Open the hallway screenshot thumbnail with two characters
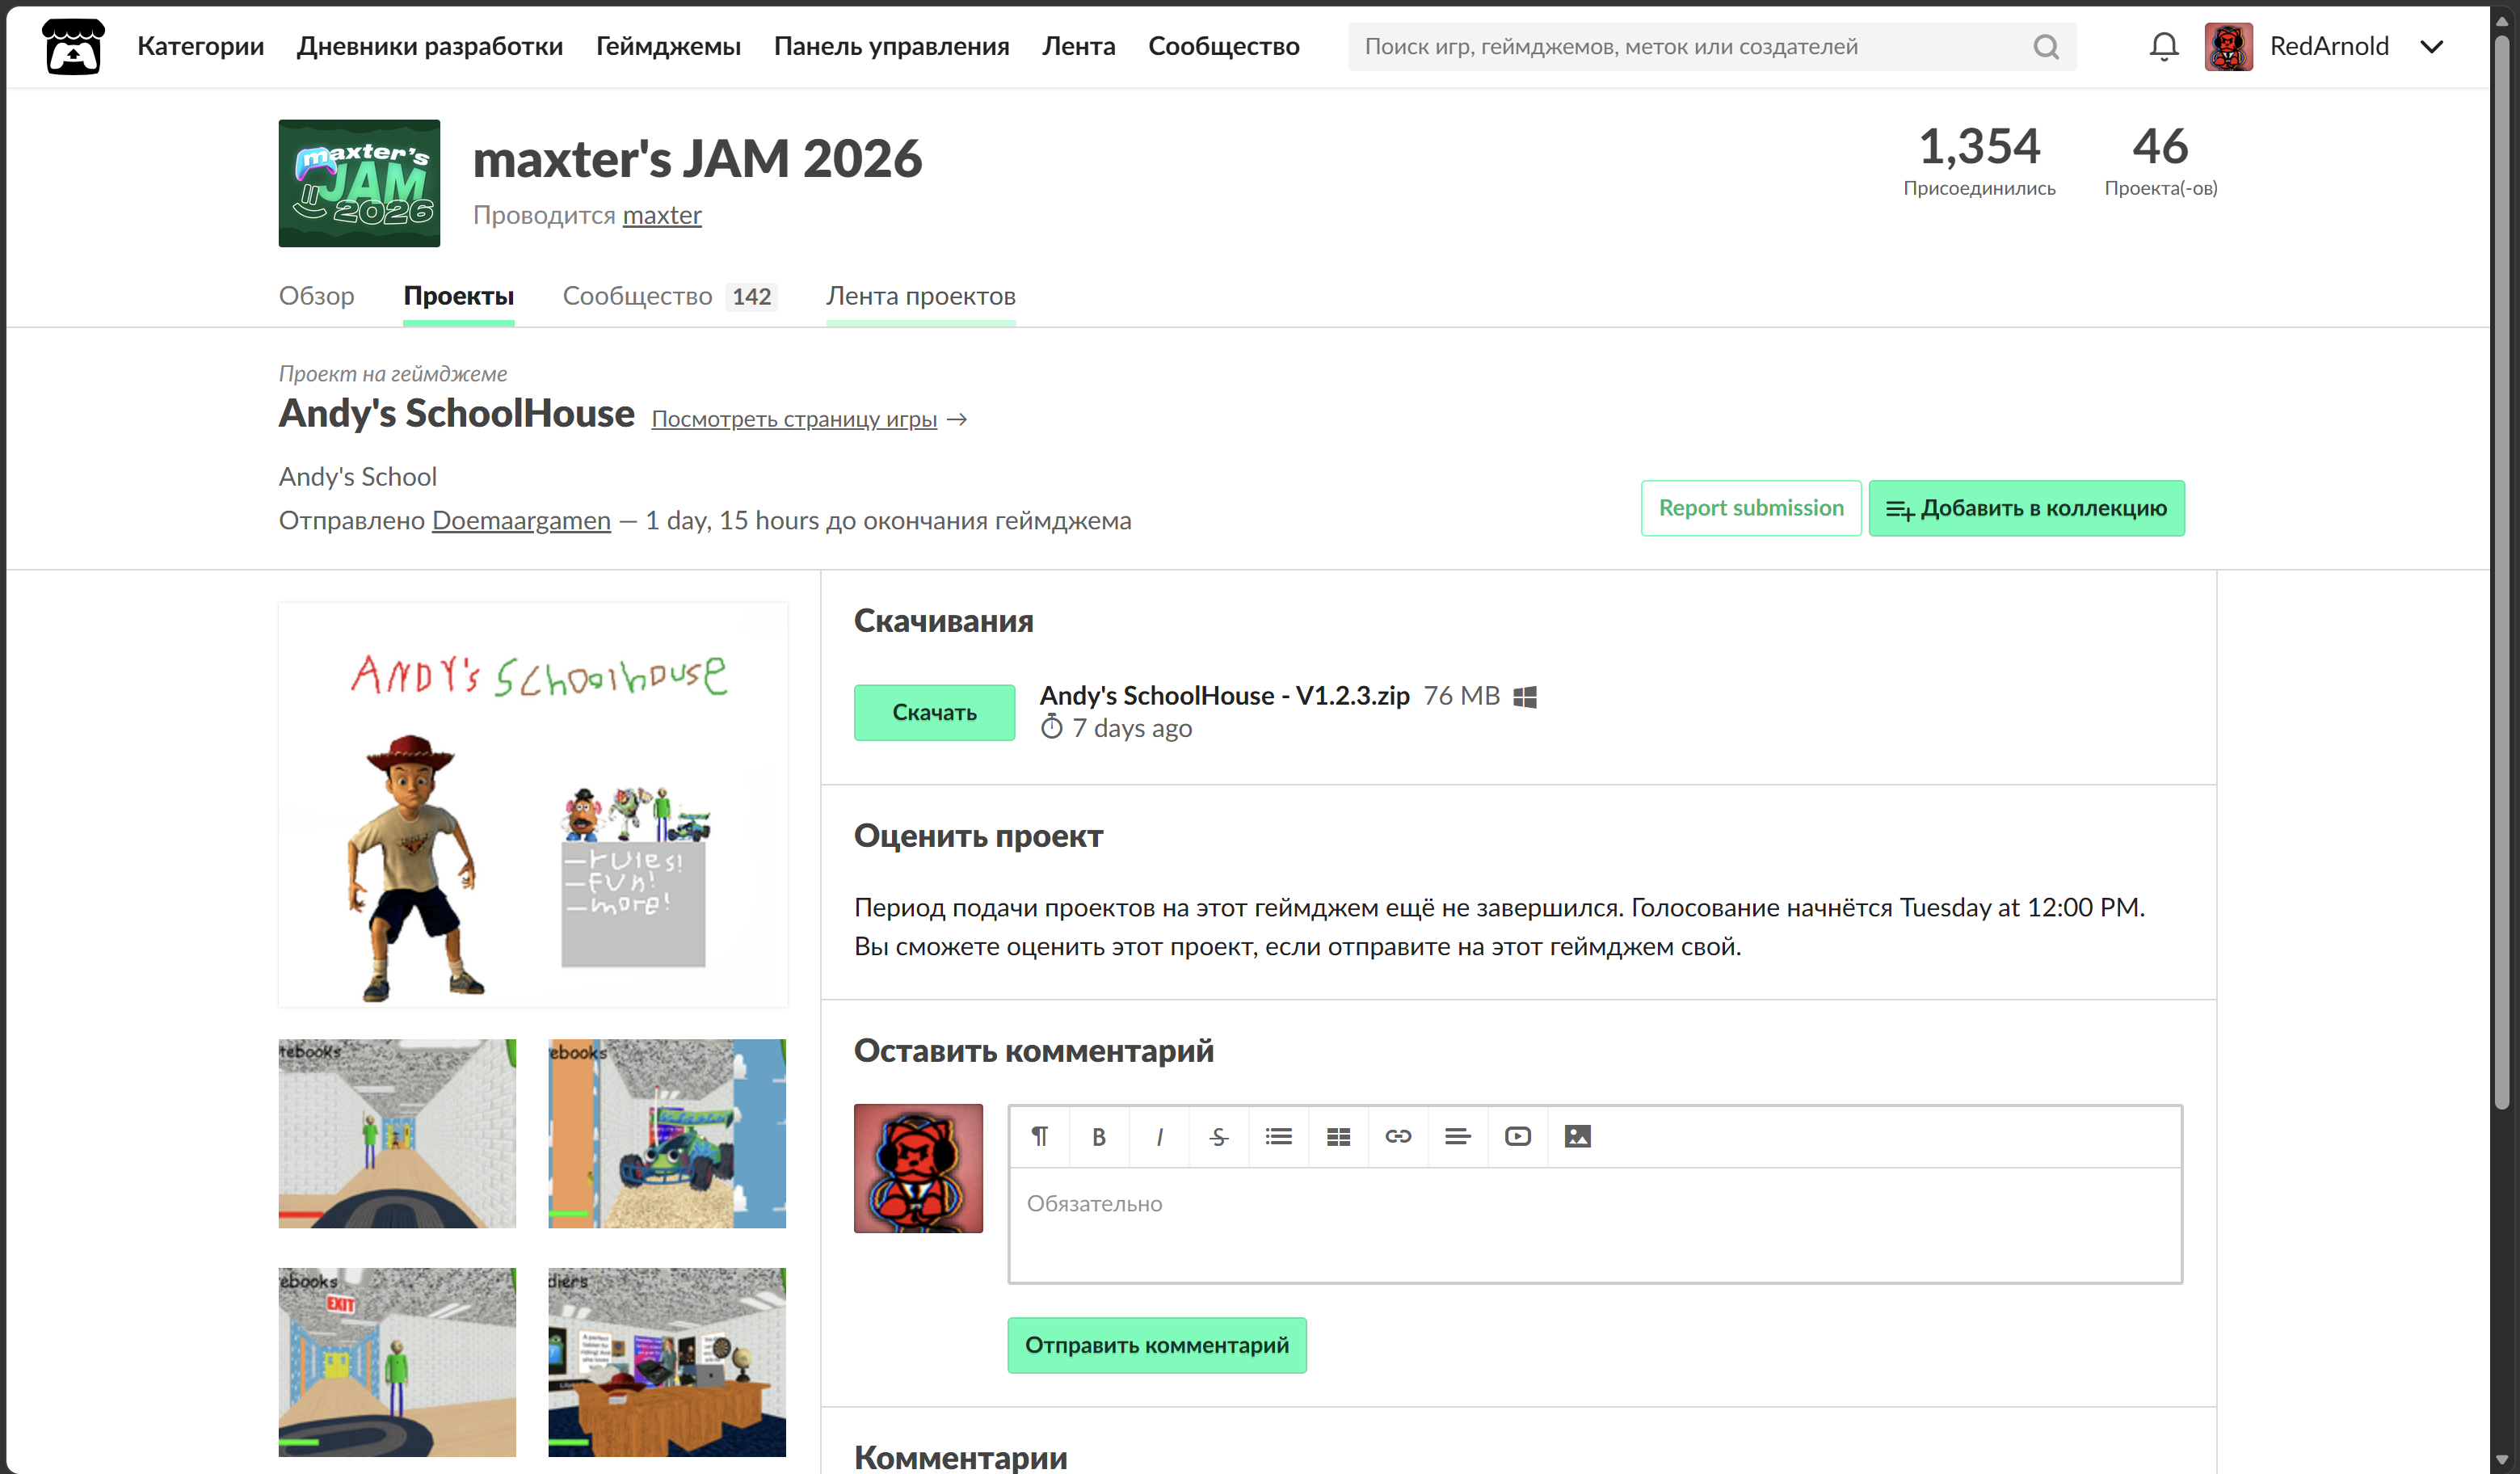Viewport: 2520px width, 1474px height. click(x=397, y=1133)
